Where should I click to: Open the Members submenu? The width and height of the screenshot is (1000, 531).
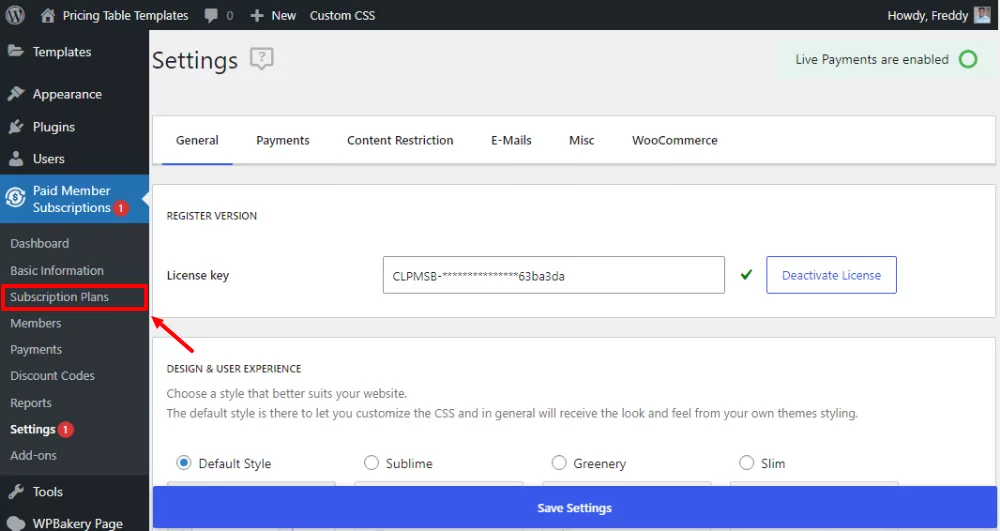tap(36, 323)
